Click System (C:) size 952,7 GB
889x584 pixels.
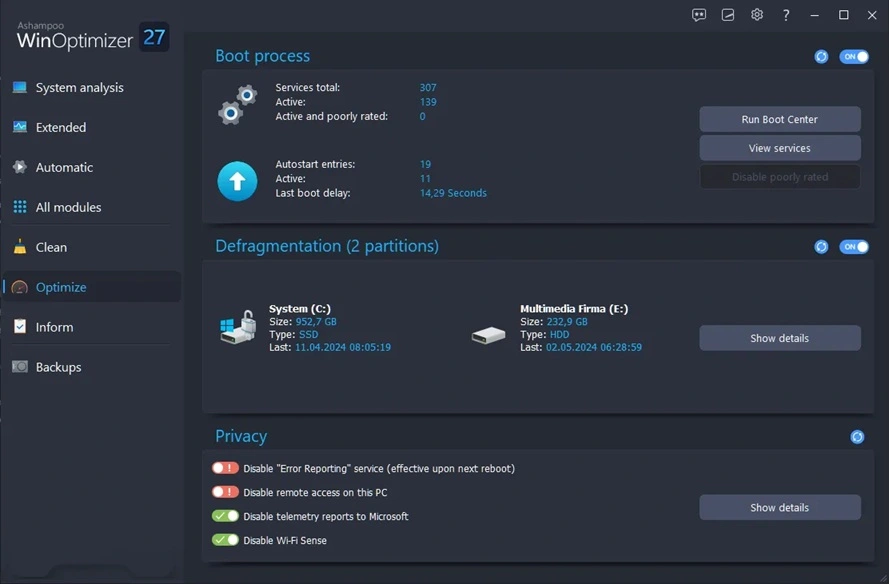pyautogui.click(x=316, y=321)
